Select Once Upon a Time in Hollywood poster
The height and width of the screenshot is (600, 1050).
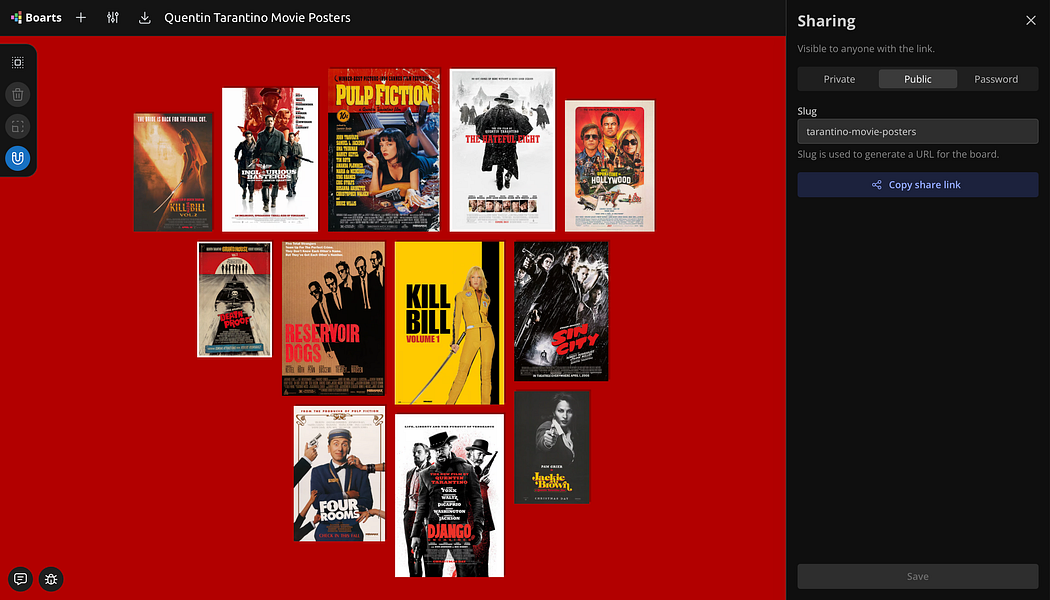609,165
